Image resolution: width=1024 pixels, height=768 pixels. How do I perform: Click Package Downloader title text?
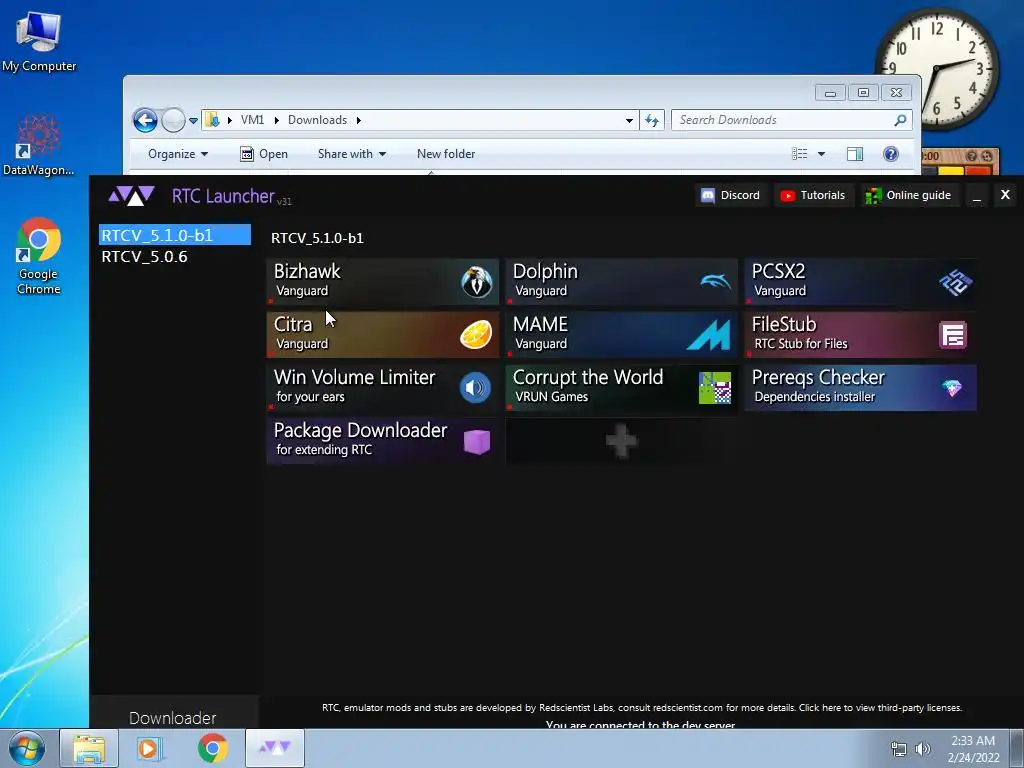(x=360, y=430)
